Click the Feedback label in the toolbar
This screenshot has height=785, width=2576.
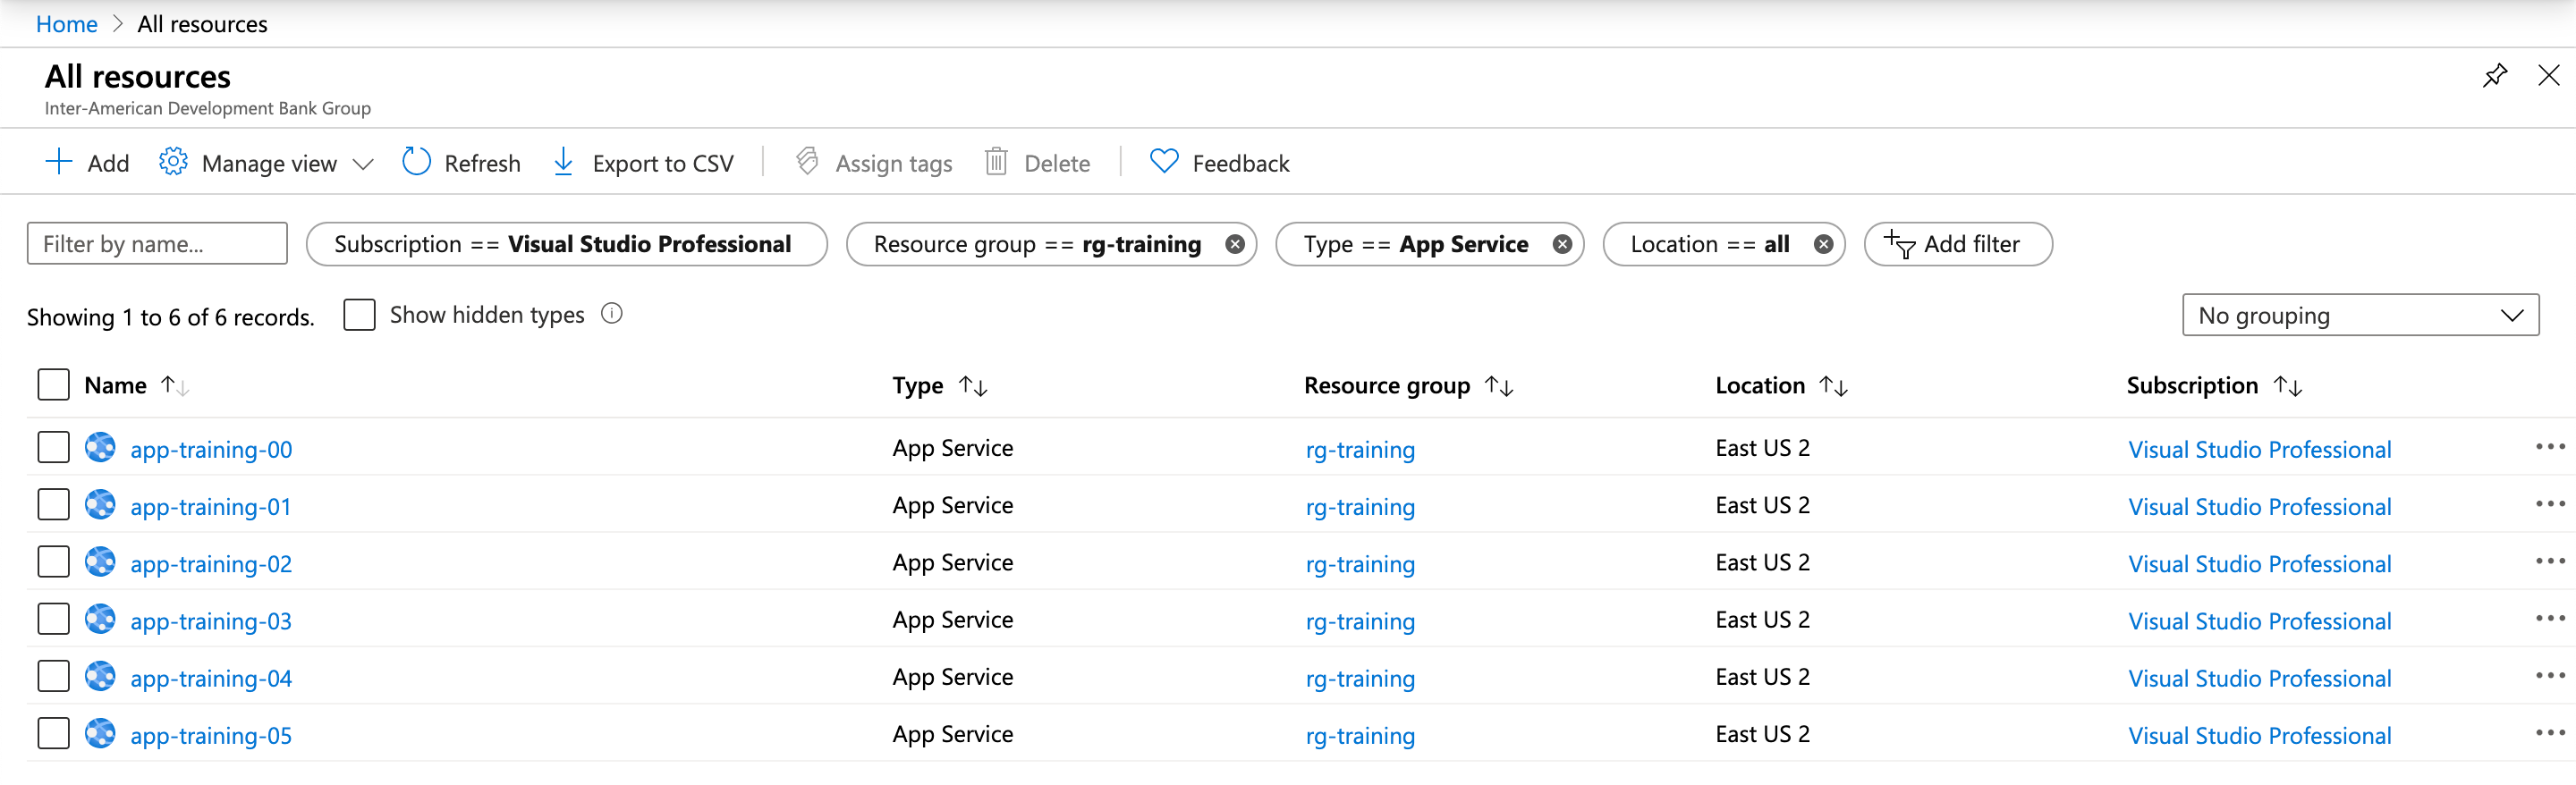tap(1240, 163)
